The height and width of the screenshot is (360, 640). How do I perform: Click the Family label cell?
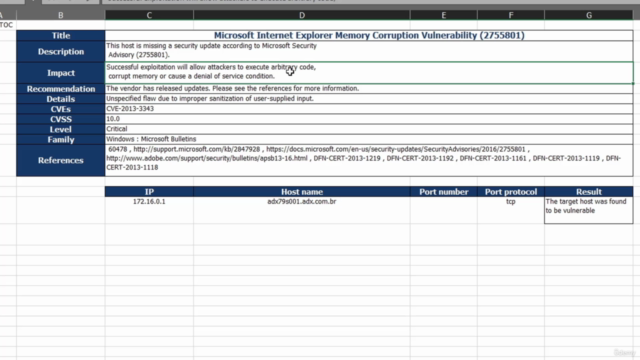[60, 140]
